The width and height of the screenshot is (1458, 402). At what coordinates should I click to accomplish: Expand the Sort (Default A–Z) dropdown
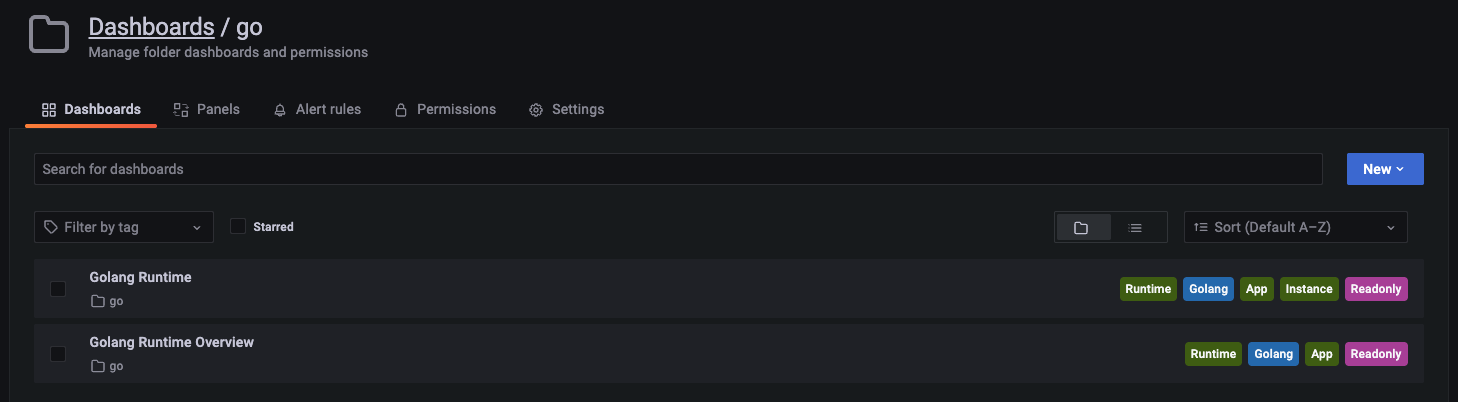tap(1295, 227)
